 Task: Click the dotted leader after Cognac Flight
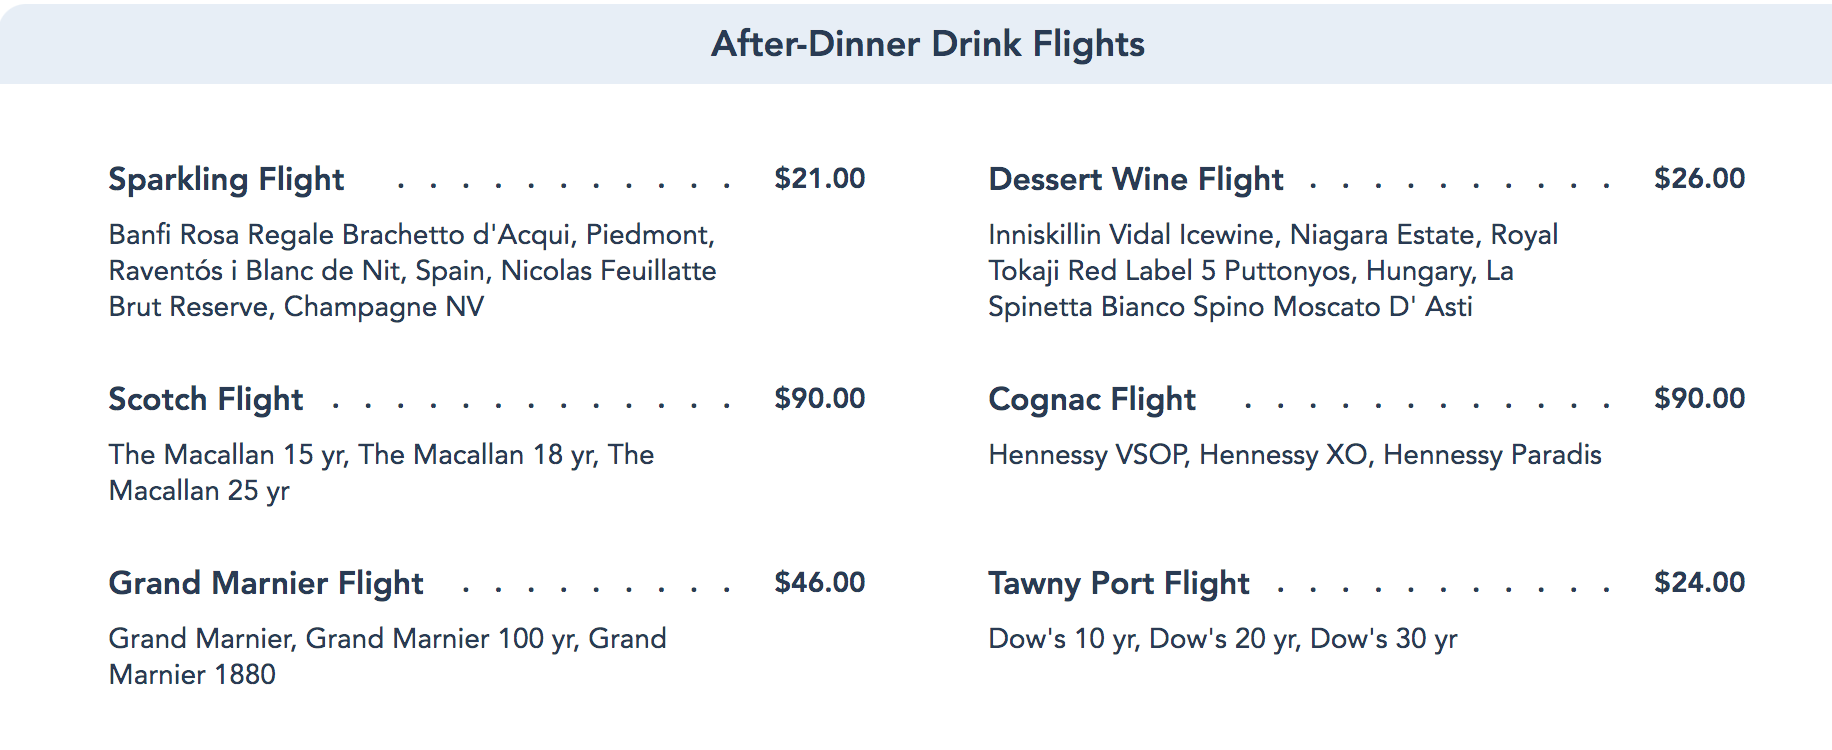pyautogui.click(x=1425, y=406)
